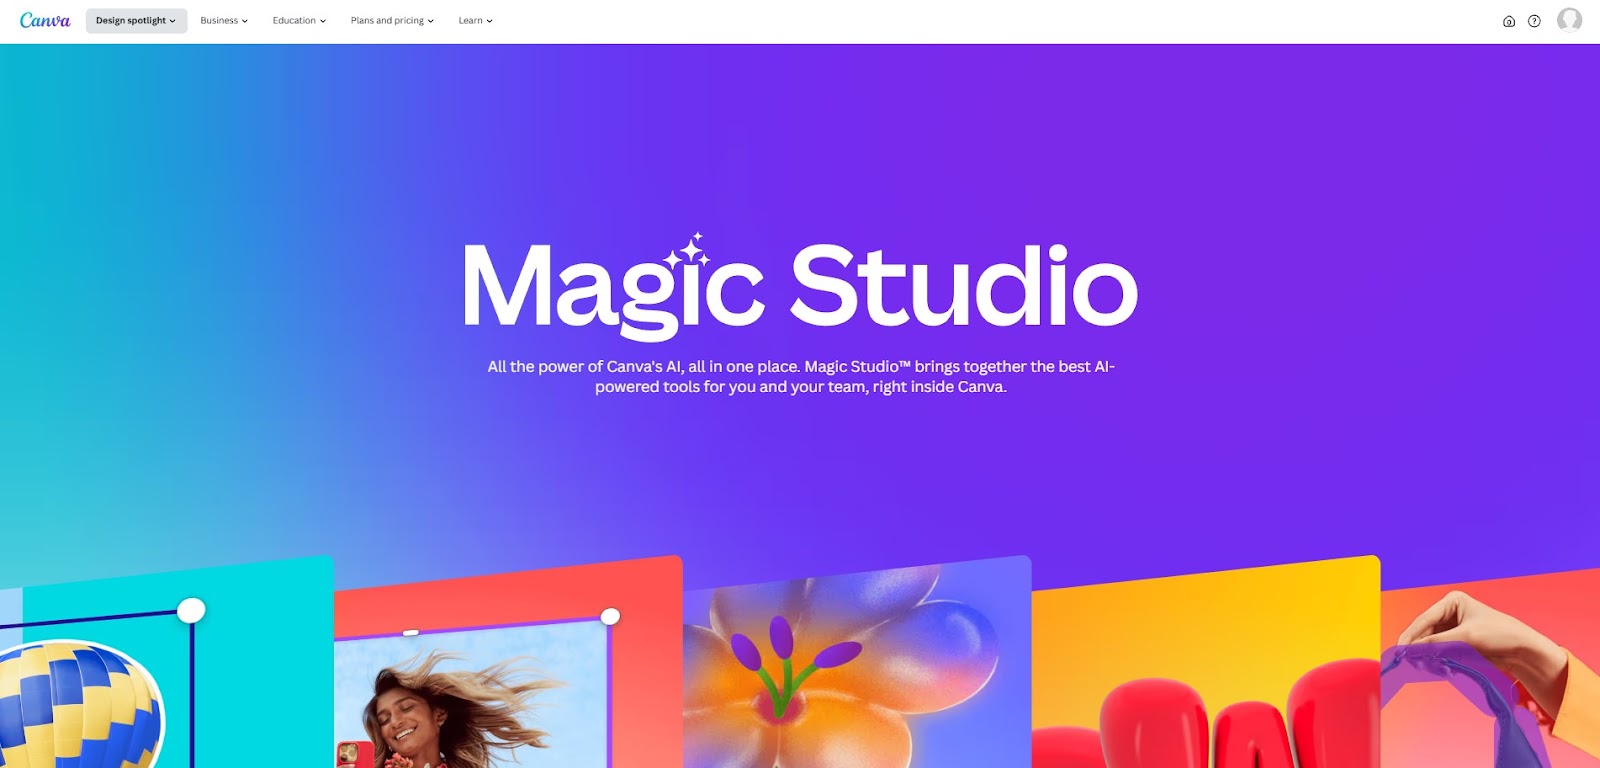Open the Education dropdown
Image resolution: width=1600 pixels, height=768 pixels.
tap(299, 20)
